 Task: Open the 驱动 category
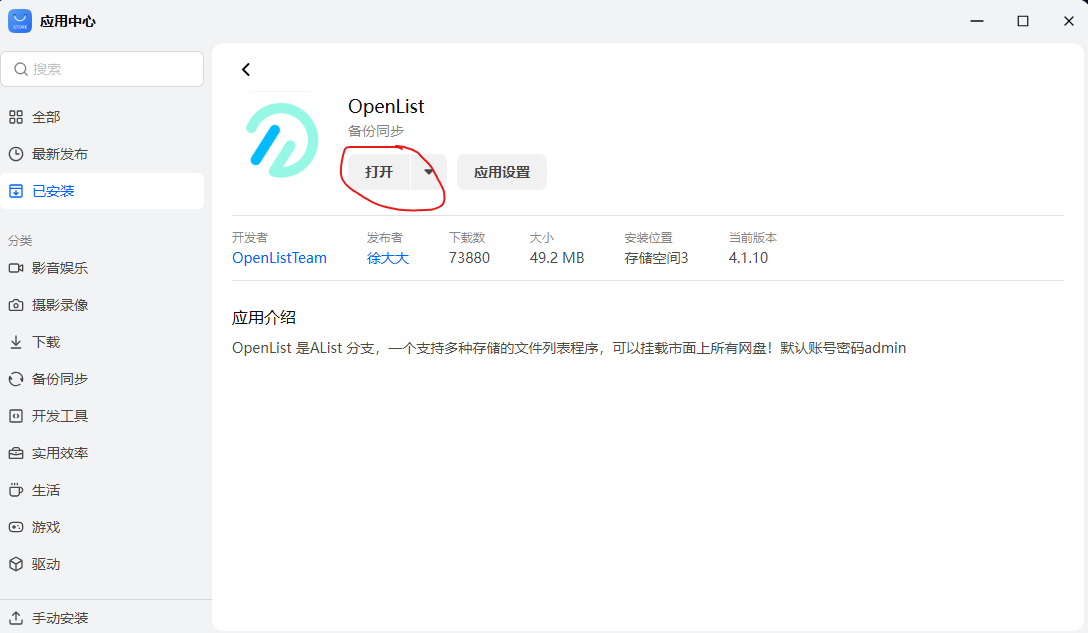[102, 564]
